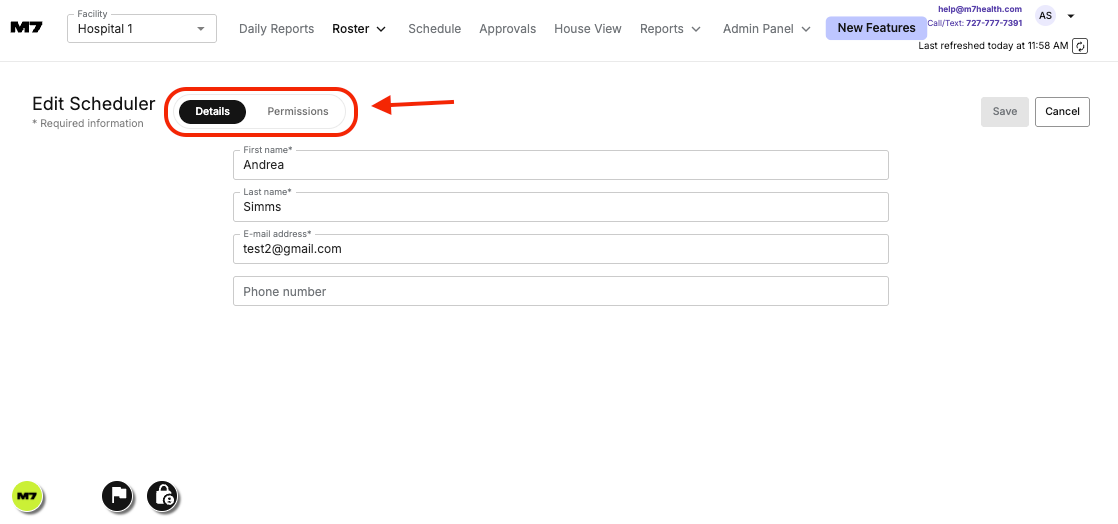Screen dimensions: 1118x524
Task: Open the account dropdown arrow next to avatar
Action: (1071, 16)
